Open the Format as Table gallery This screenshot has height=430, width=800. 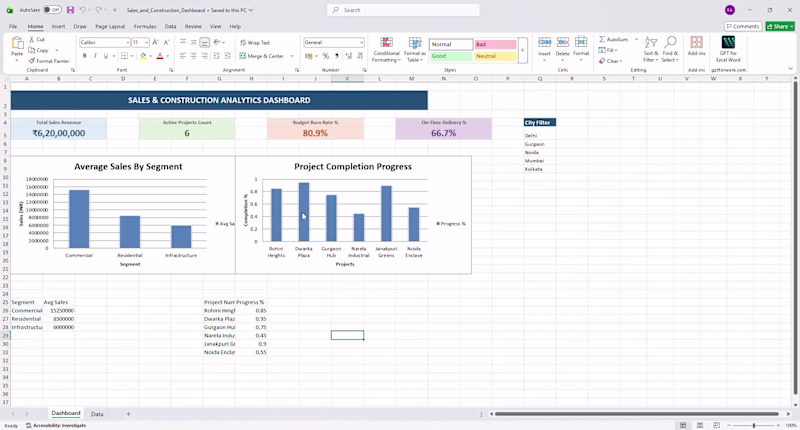click(415, 50)
